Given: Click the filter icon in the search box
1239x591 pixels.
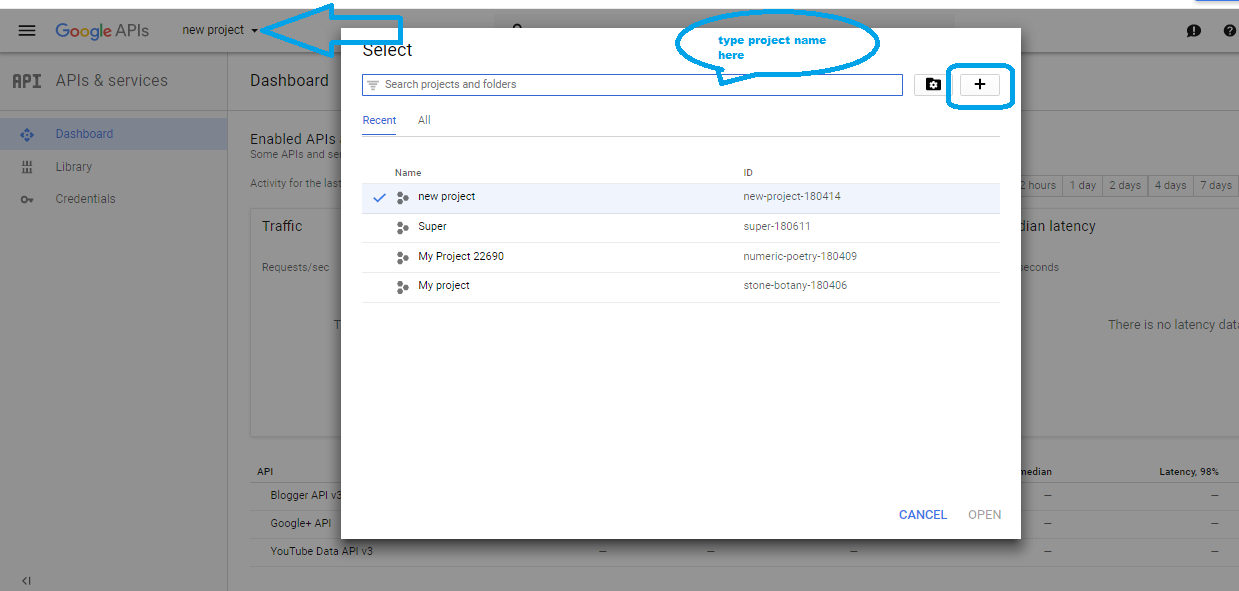Looking at the screenshot, I should [x=373, y=85].
